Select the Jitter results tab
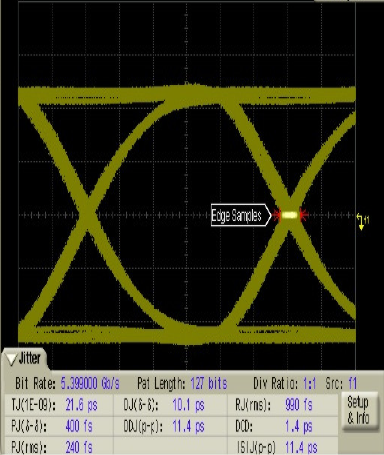Viewport: 384px width, 455px height. tap(25, 359)
